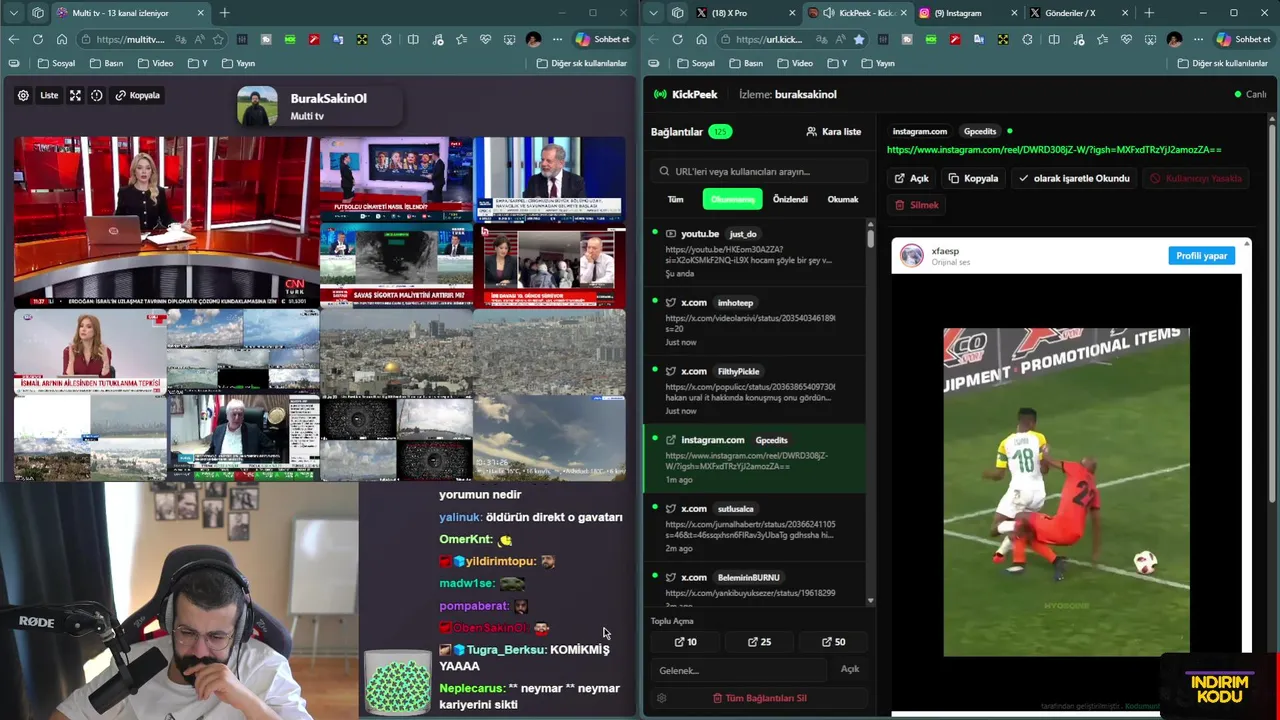Open Multi tv window address bar

click(130, 40)
